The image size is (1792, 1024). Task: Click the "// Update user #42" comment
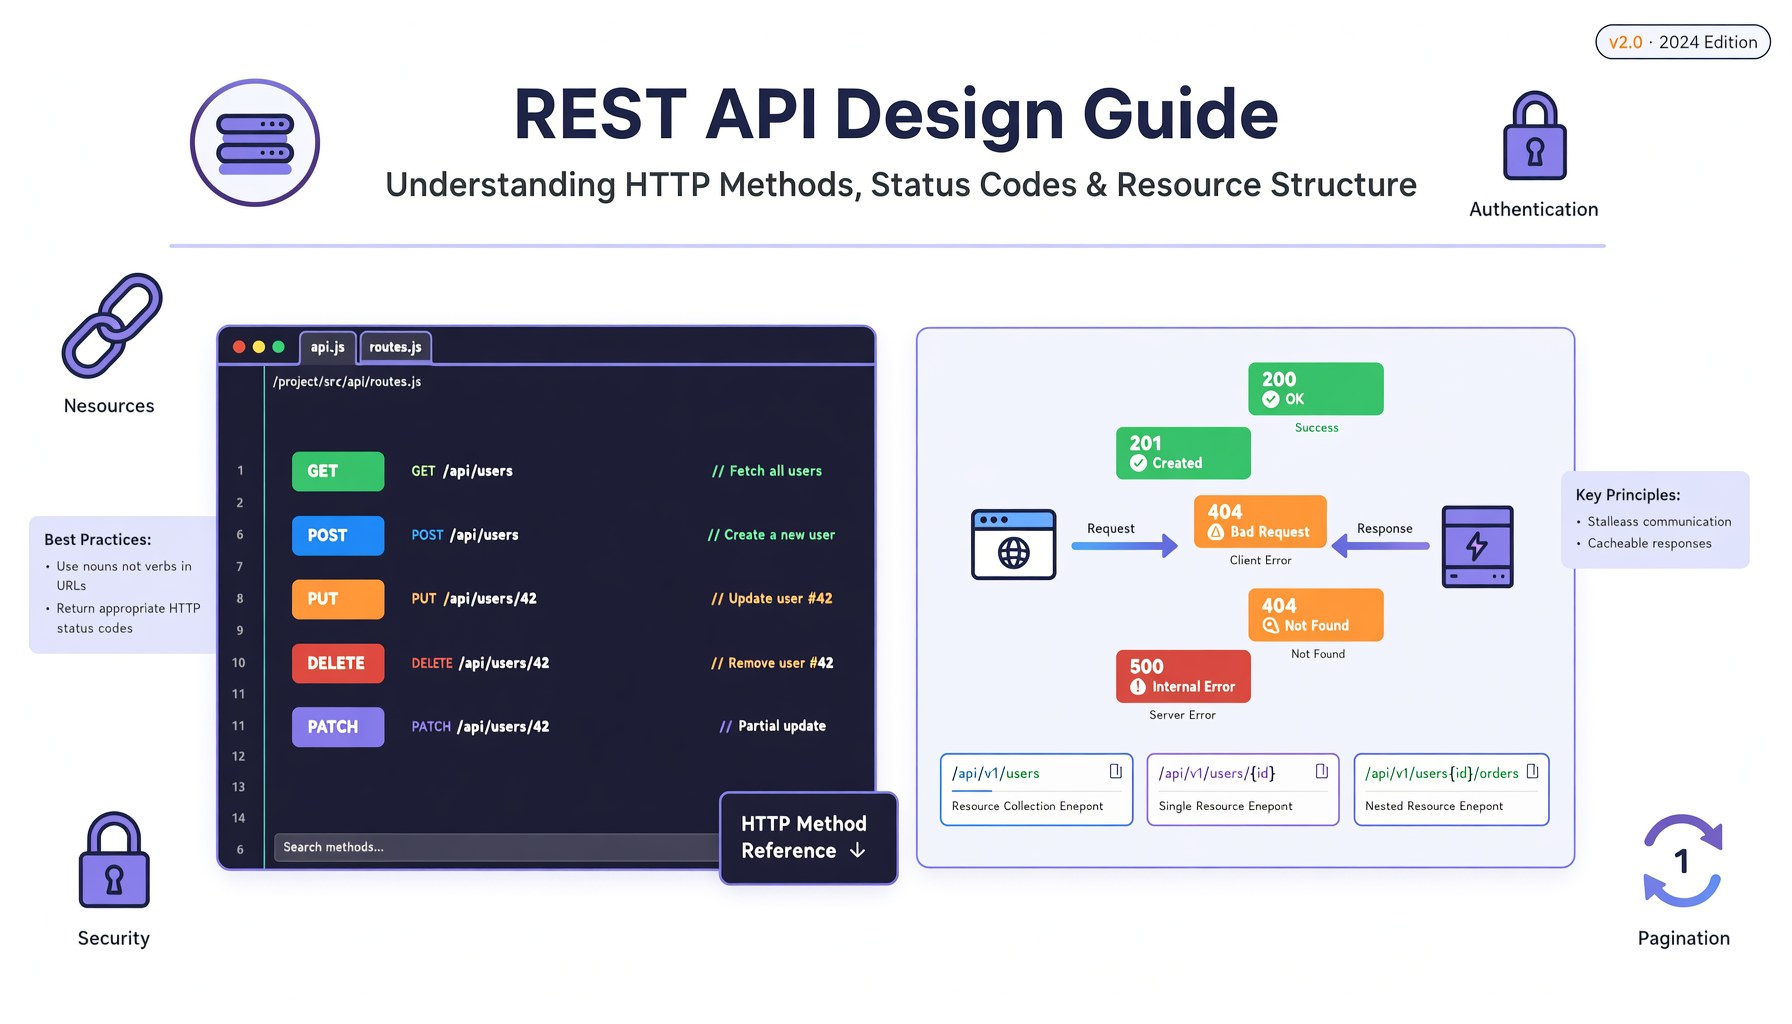tap(772, 599)
